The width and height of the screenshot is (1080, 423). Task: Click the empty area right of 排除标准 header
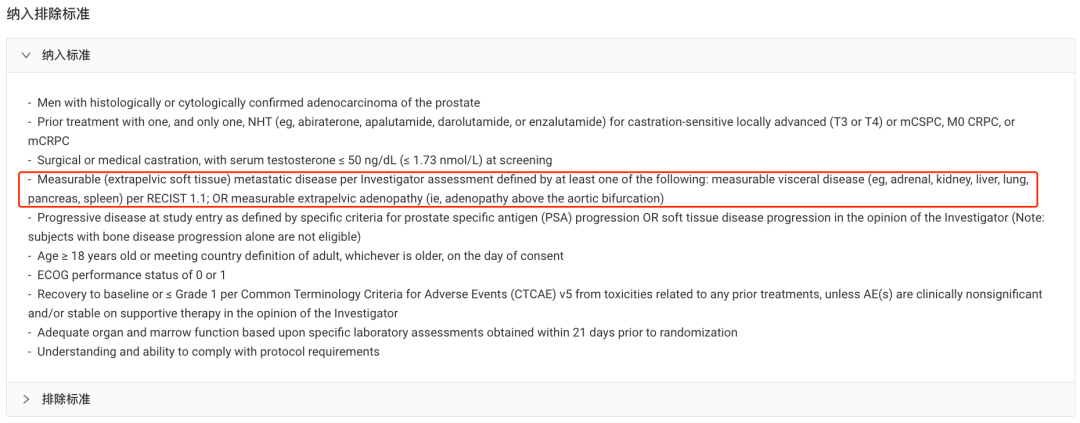click(x=600, y=399)
